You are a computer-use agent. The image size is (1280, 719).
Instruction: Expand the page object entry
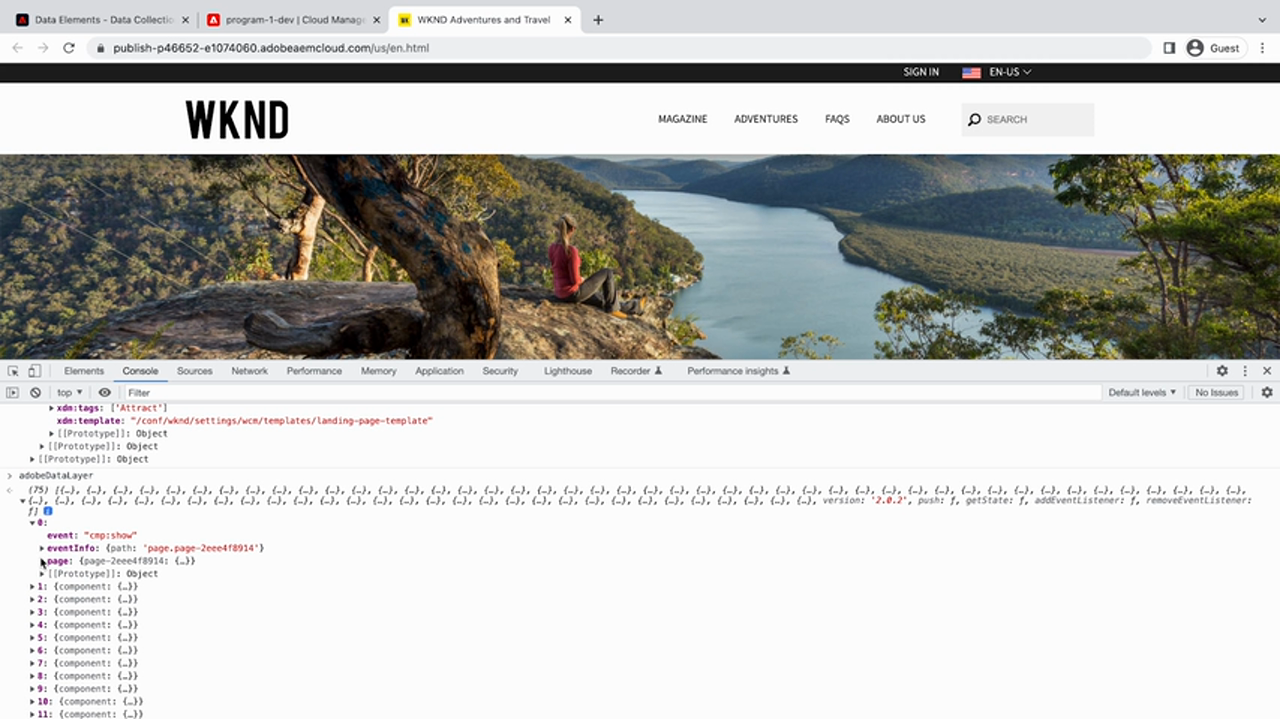coord(42,562)
